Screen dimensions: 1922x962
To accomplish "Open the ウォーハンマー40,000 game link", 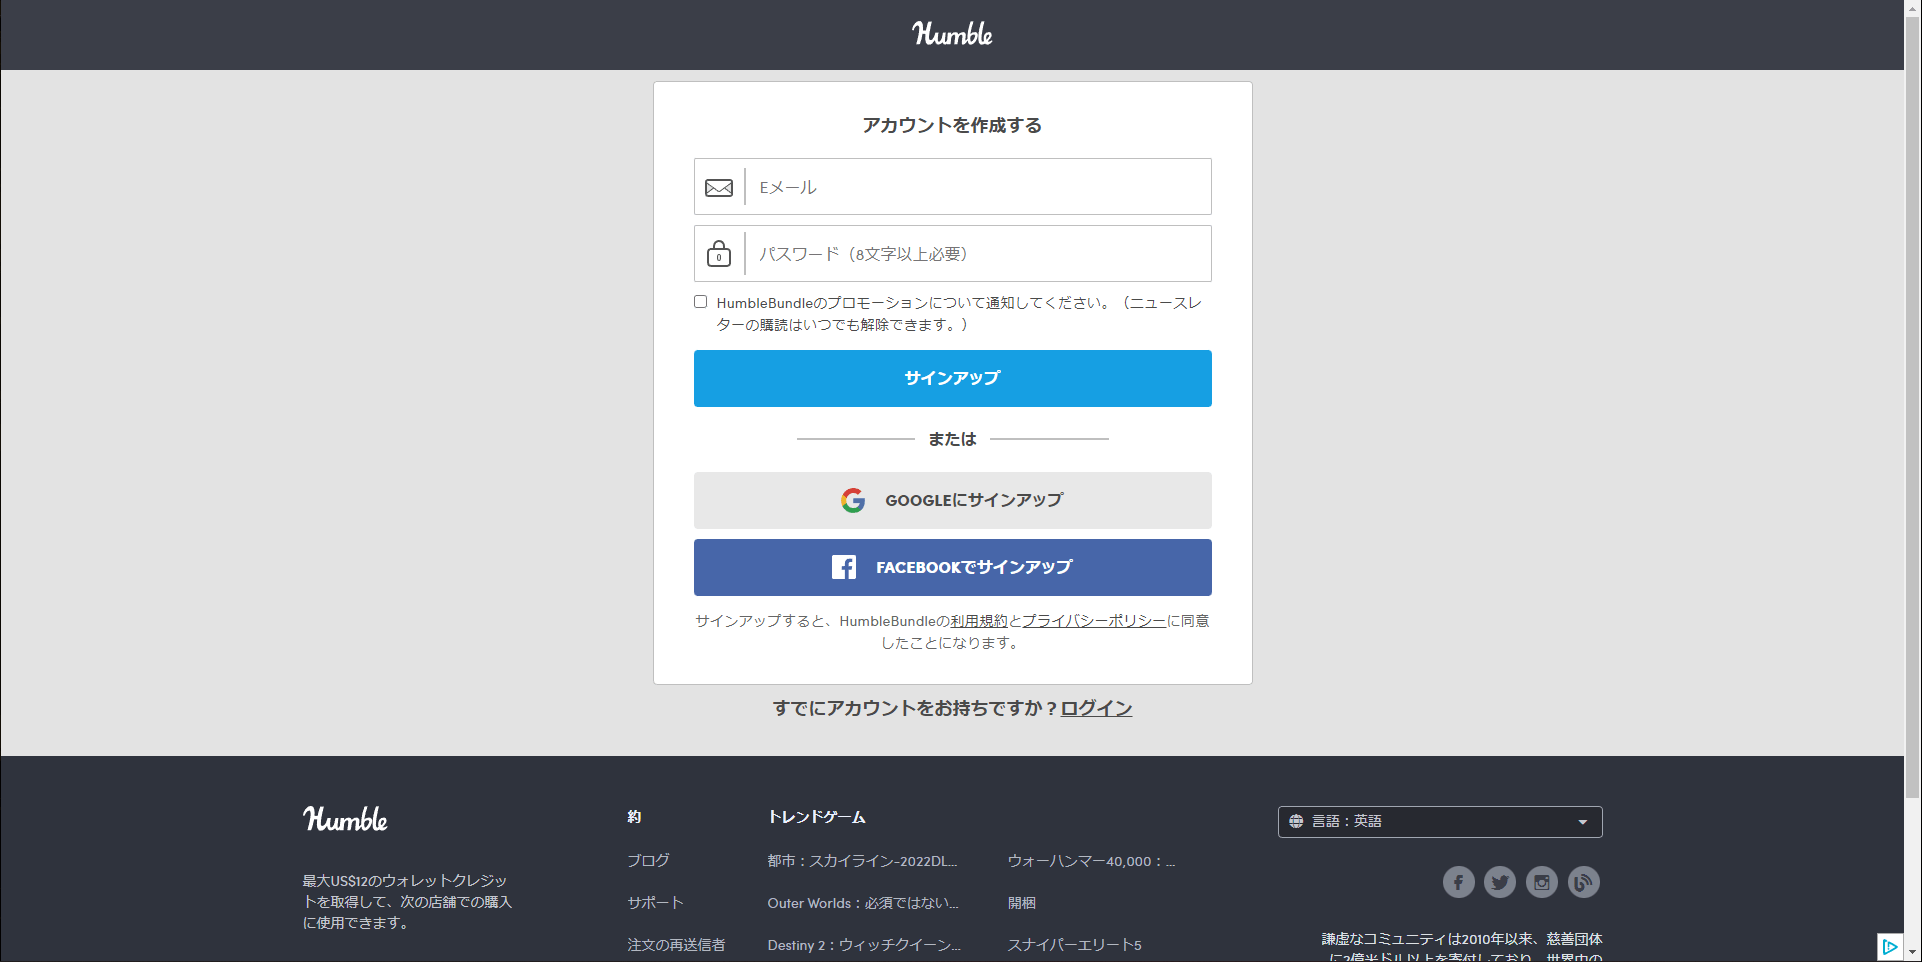I will (1091, 861).
